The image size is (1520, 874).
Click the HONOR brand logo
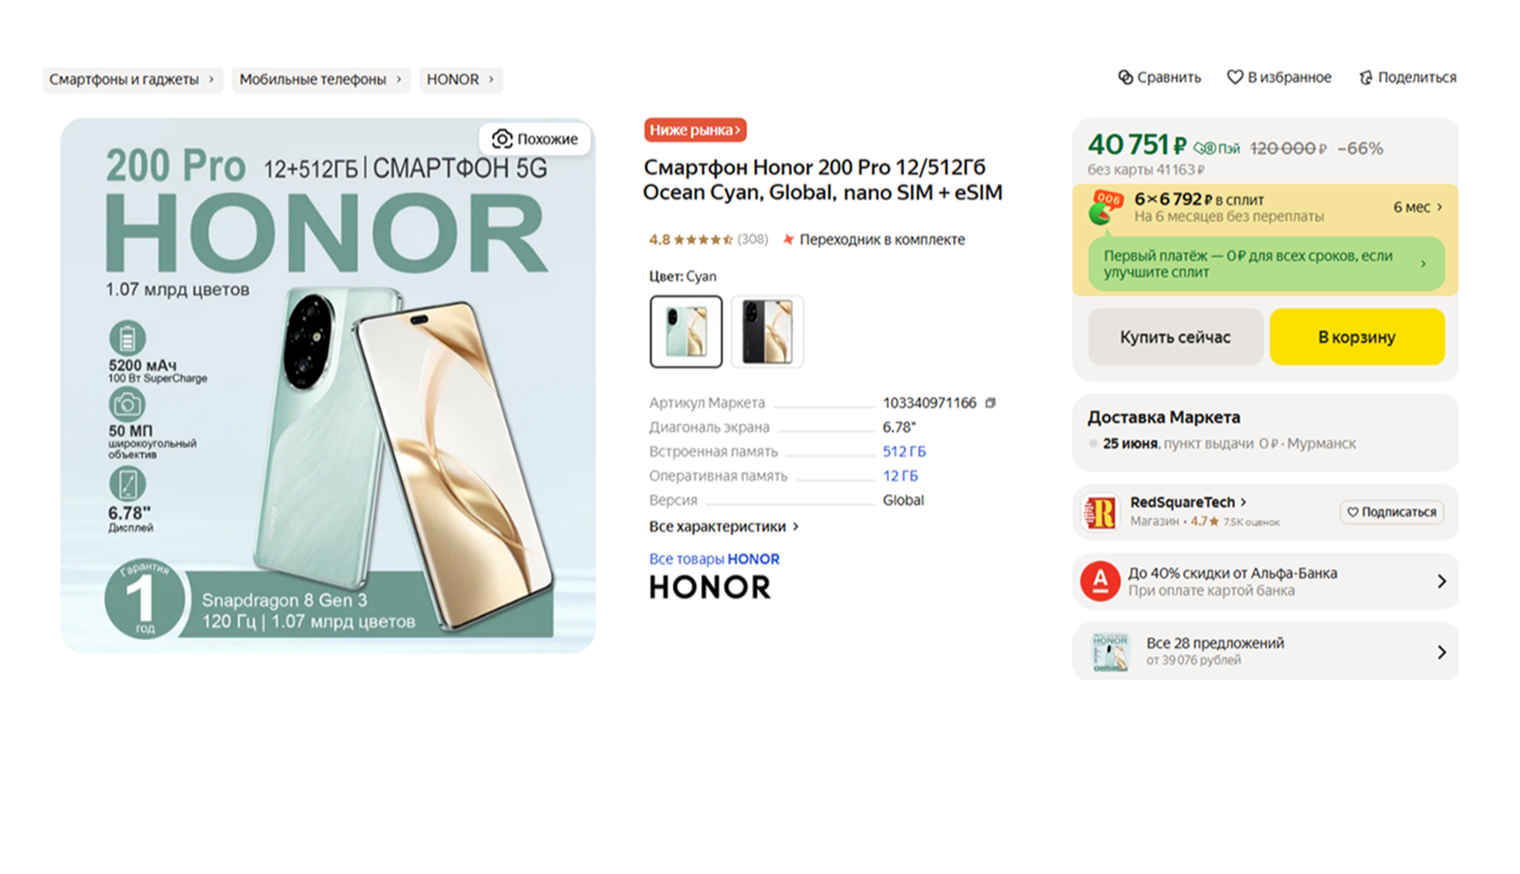click(x=710, y=587)
